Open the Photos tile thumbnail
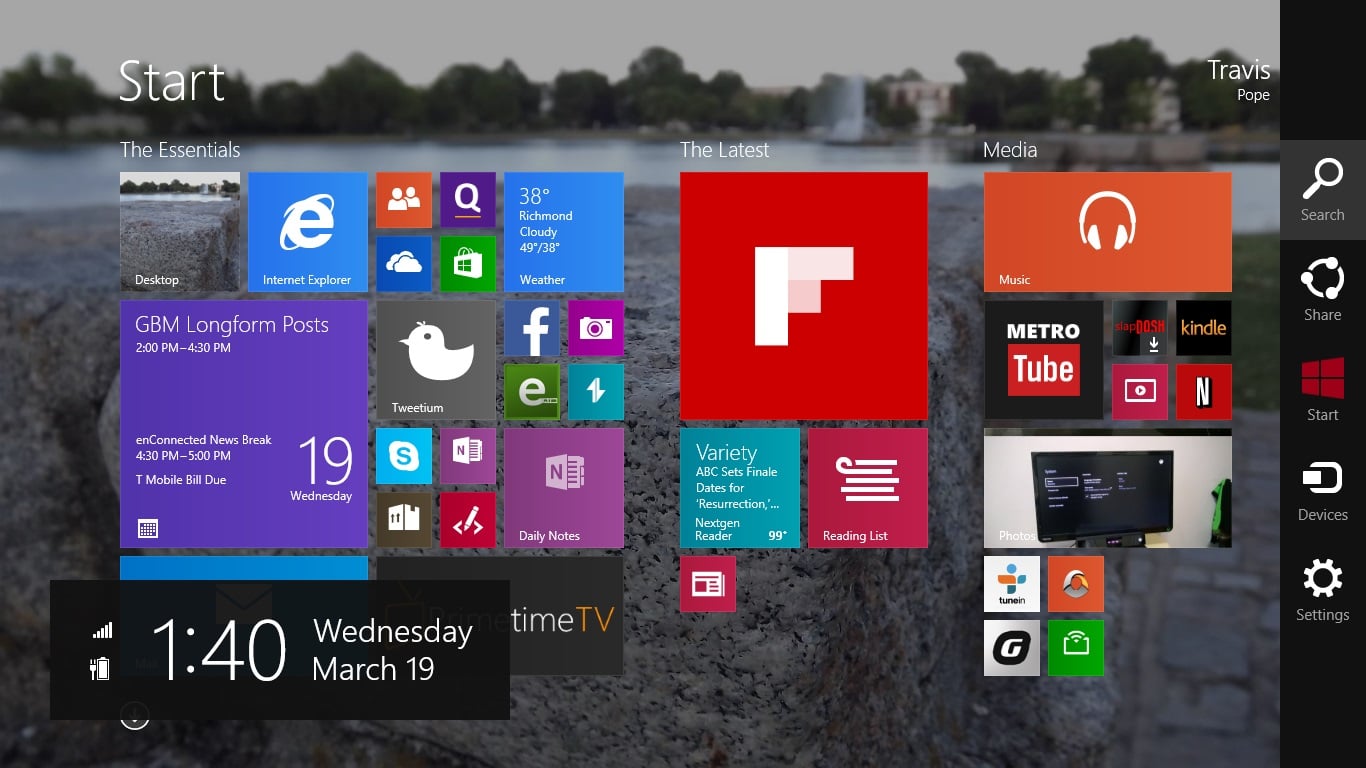Image resolution: width=1366 pixels, height=768 pixels. (1107, 487)
